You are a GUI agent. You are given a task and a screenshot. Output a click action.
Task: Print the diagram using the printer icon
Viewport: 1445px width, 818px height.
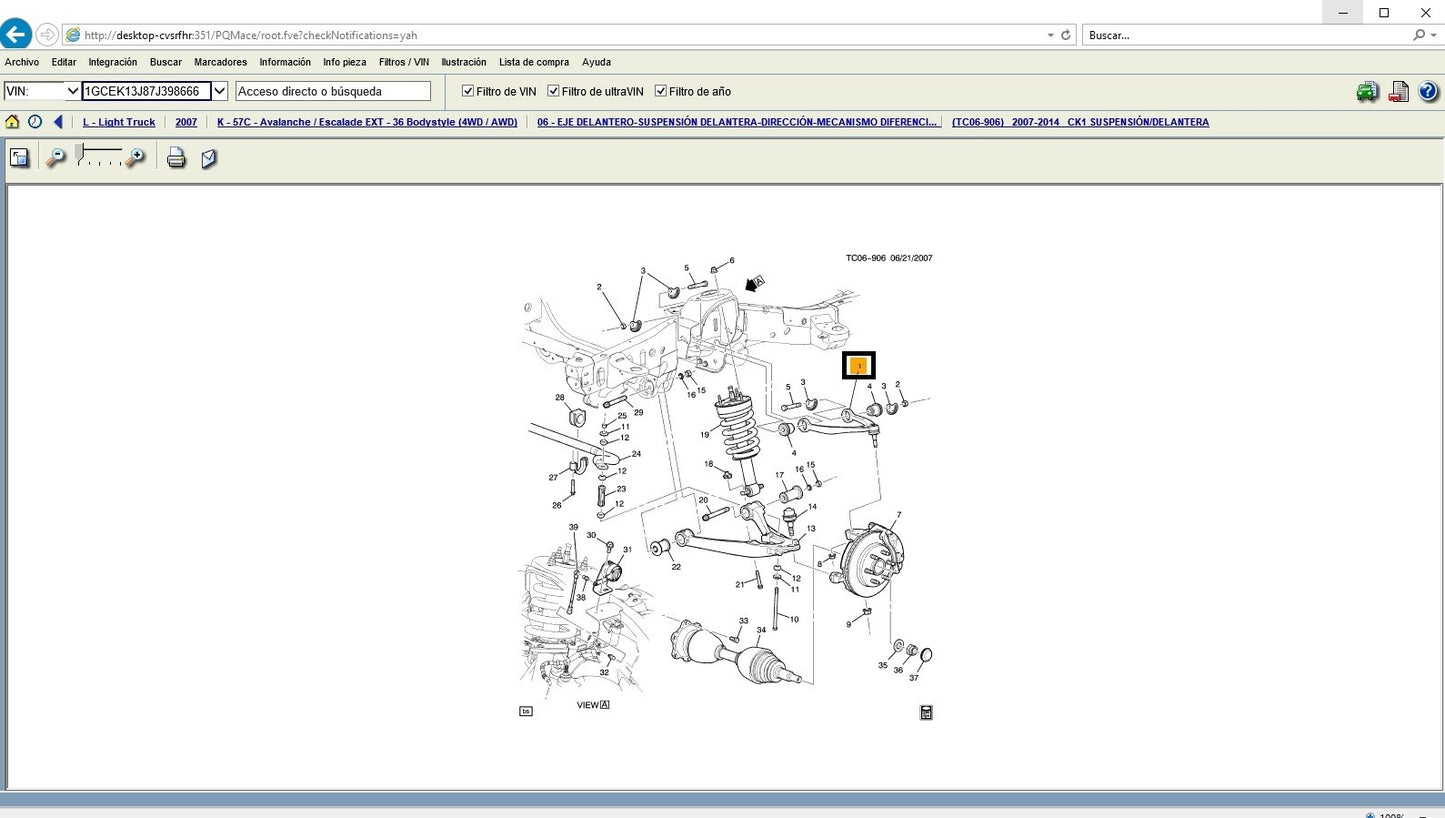point(176,158)
